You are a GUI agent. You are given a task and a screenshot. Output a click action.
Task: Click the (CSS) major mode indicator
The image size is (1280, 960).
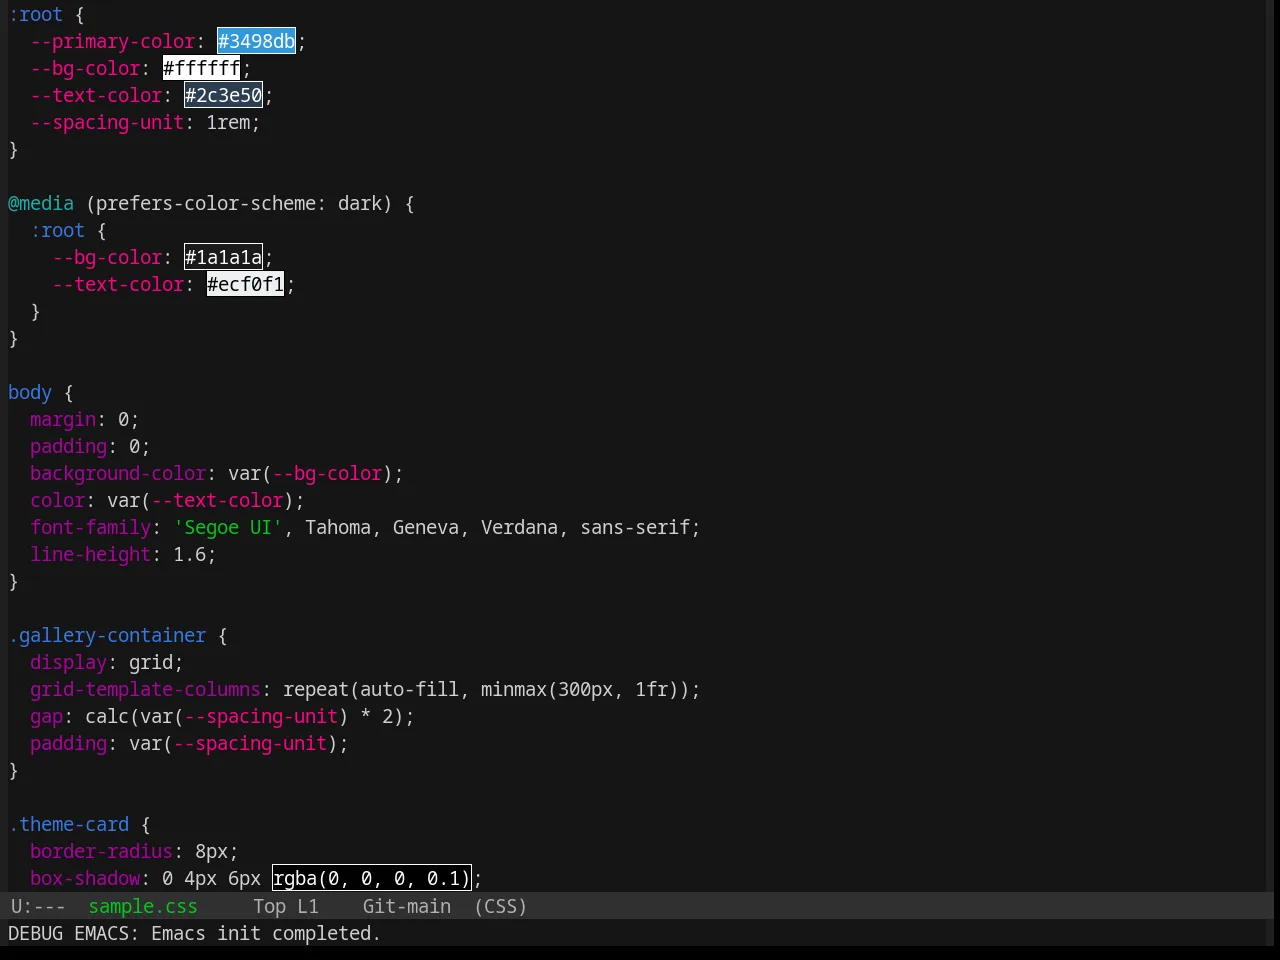pyautogui.click(x=501, y=906)
